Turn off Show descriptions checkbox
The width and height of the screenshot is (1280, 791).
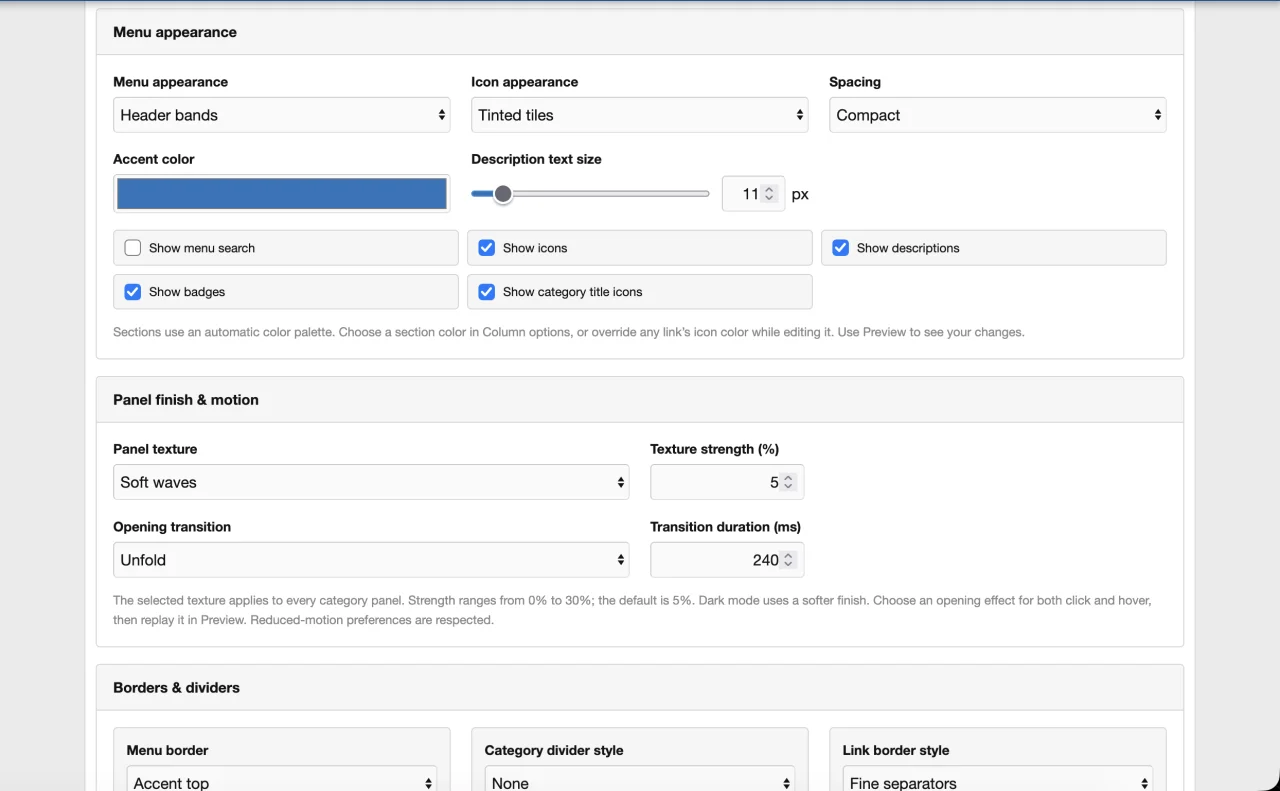(841, 248)
